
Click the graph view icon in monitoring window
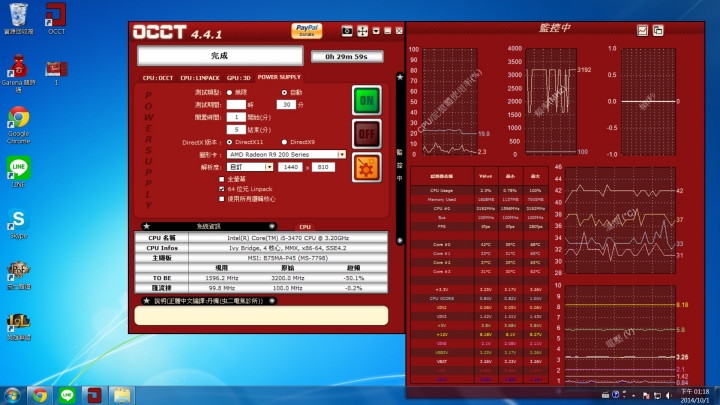(642, 31)
